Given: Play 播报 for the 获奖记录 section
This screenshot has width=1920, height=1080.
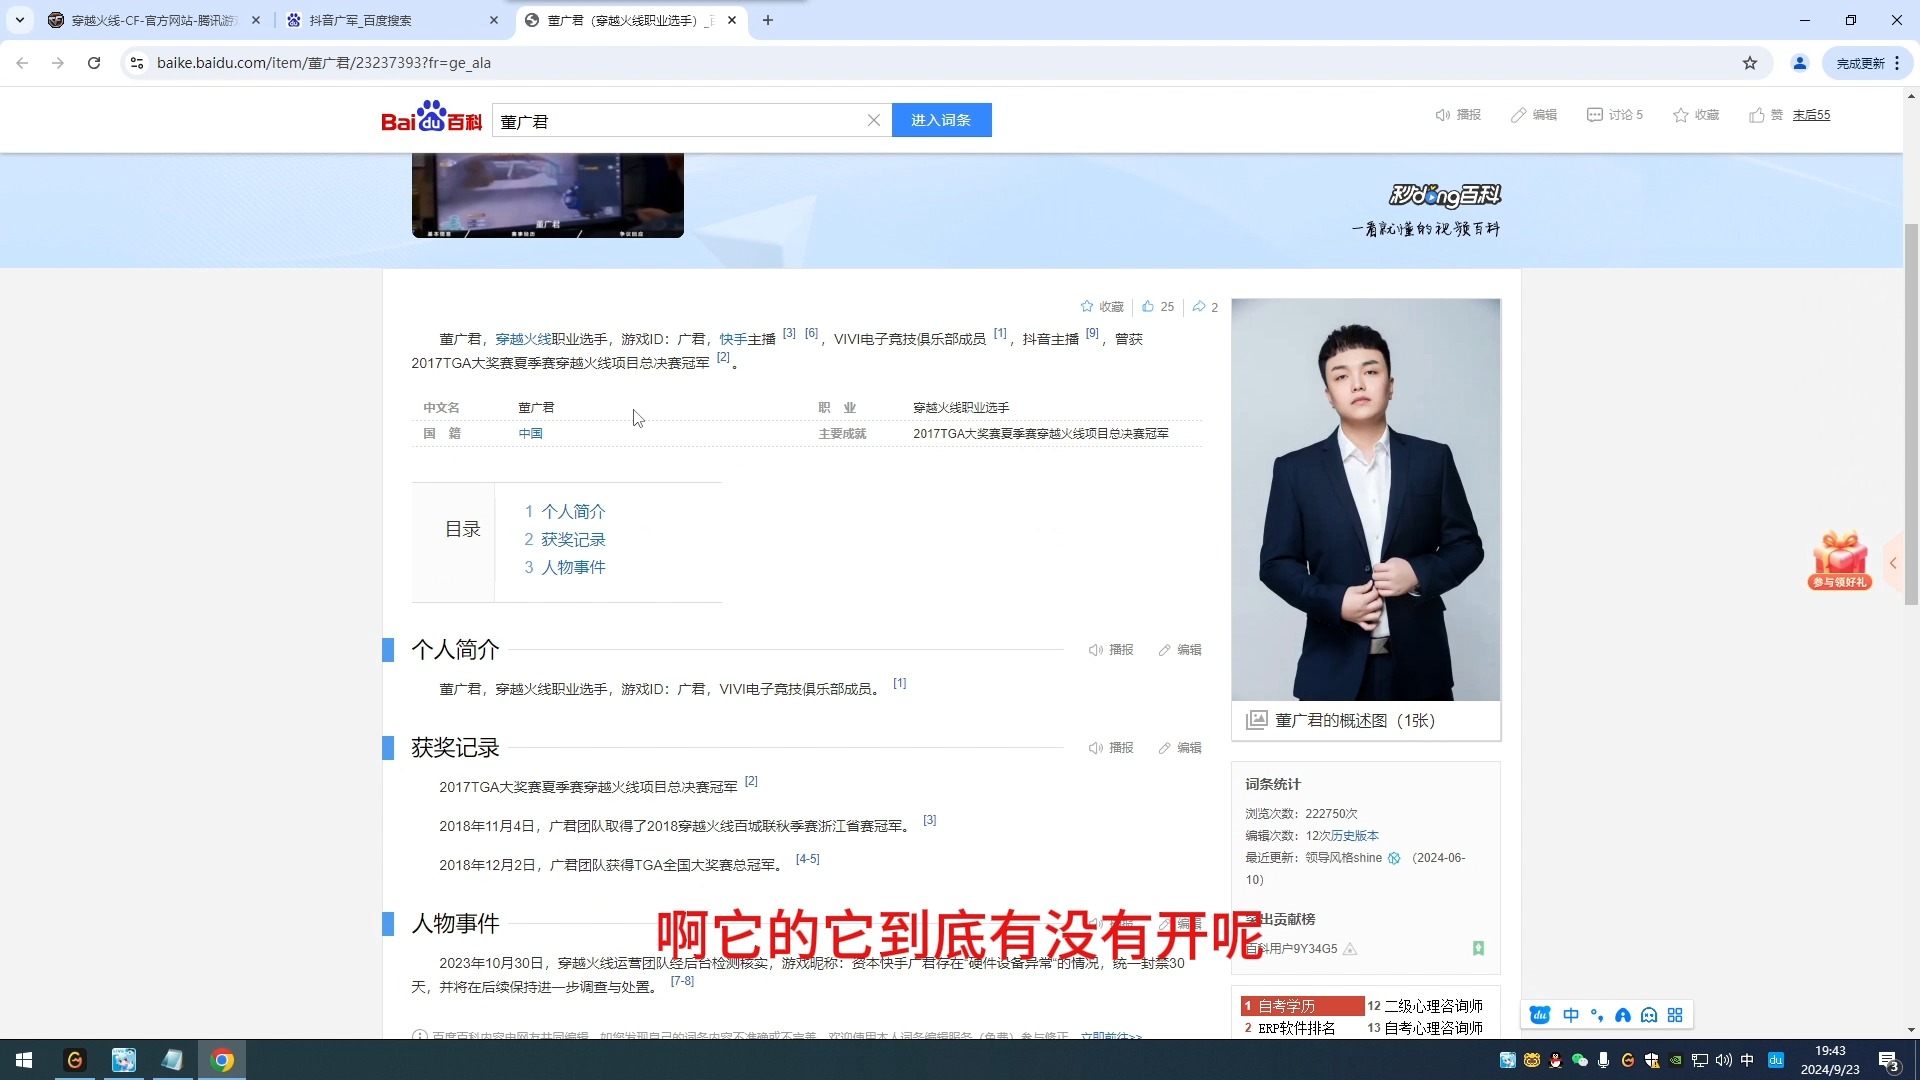Looking at the screenshot, I should pos(1111,748).
